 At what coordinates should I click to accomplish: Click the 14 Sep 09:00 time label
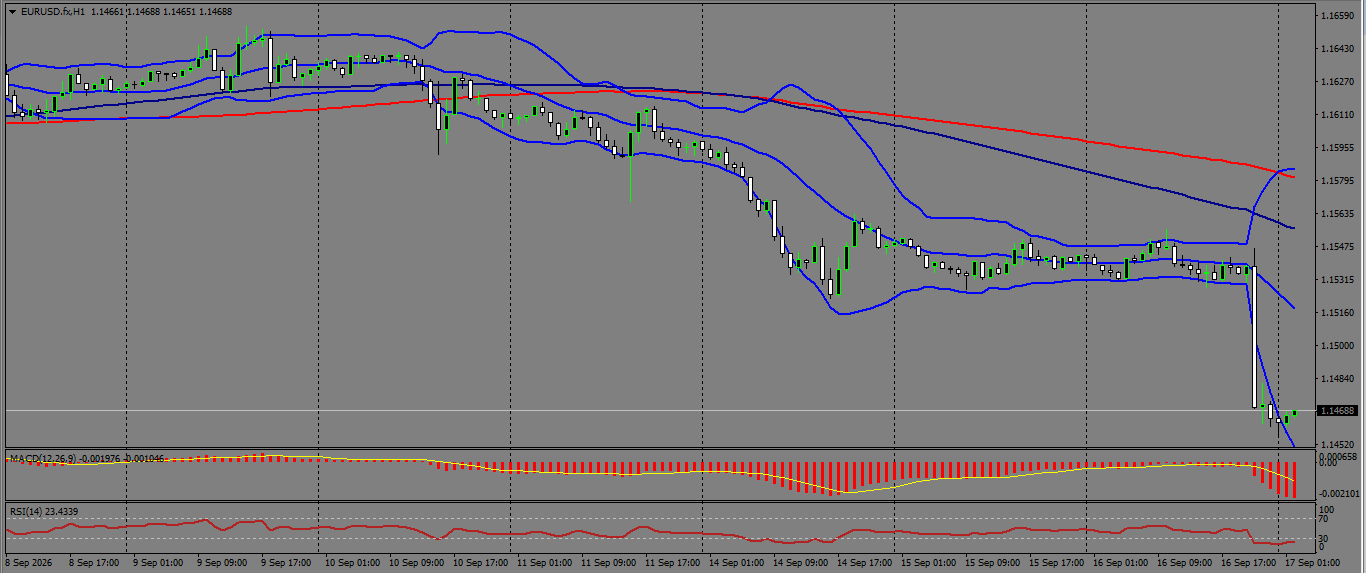point(800,563)
